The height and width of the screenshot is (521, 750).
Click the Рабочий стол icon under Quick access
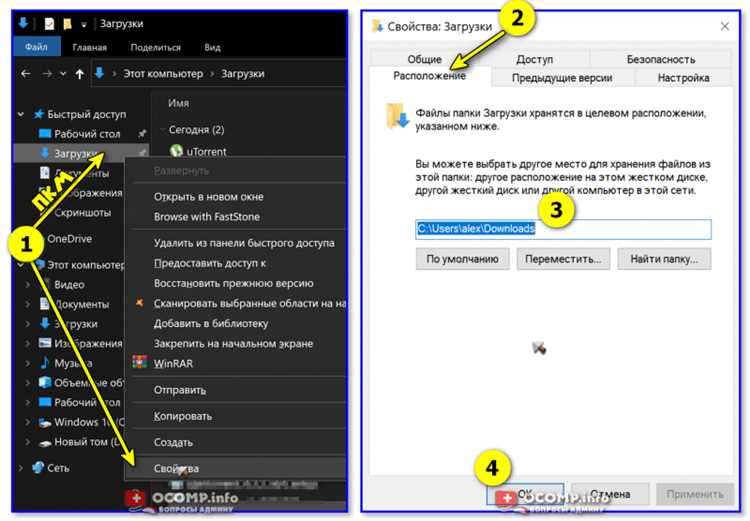tap(44, 133)
